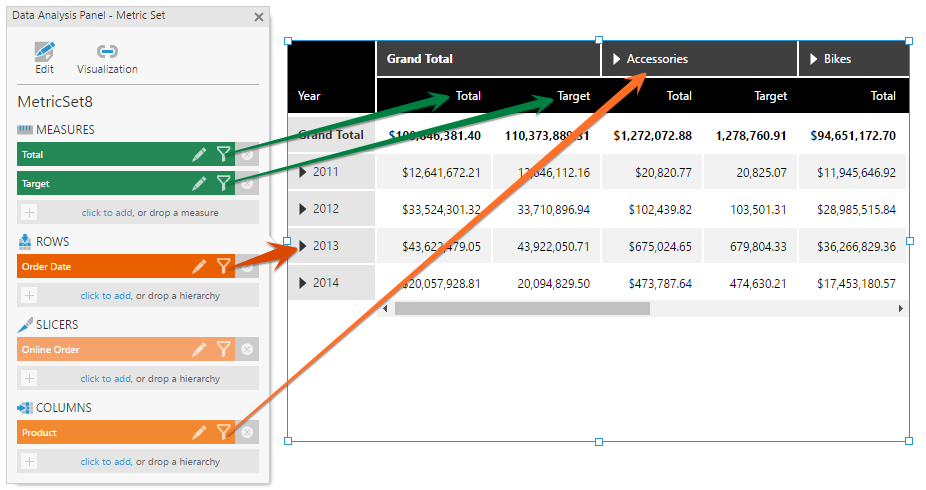Screen dimensions: 926x490
Task: Click Total header under Accessories
Action: [x=679, y=96]
